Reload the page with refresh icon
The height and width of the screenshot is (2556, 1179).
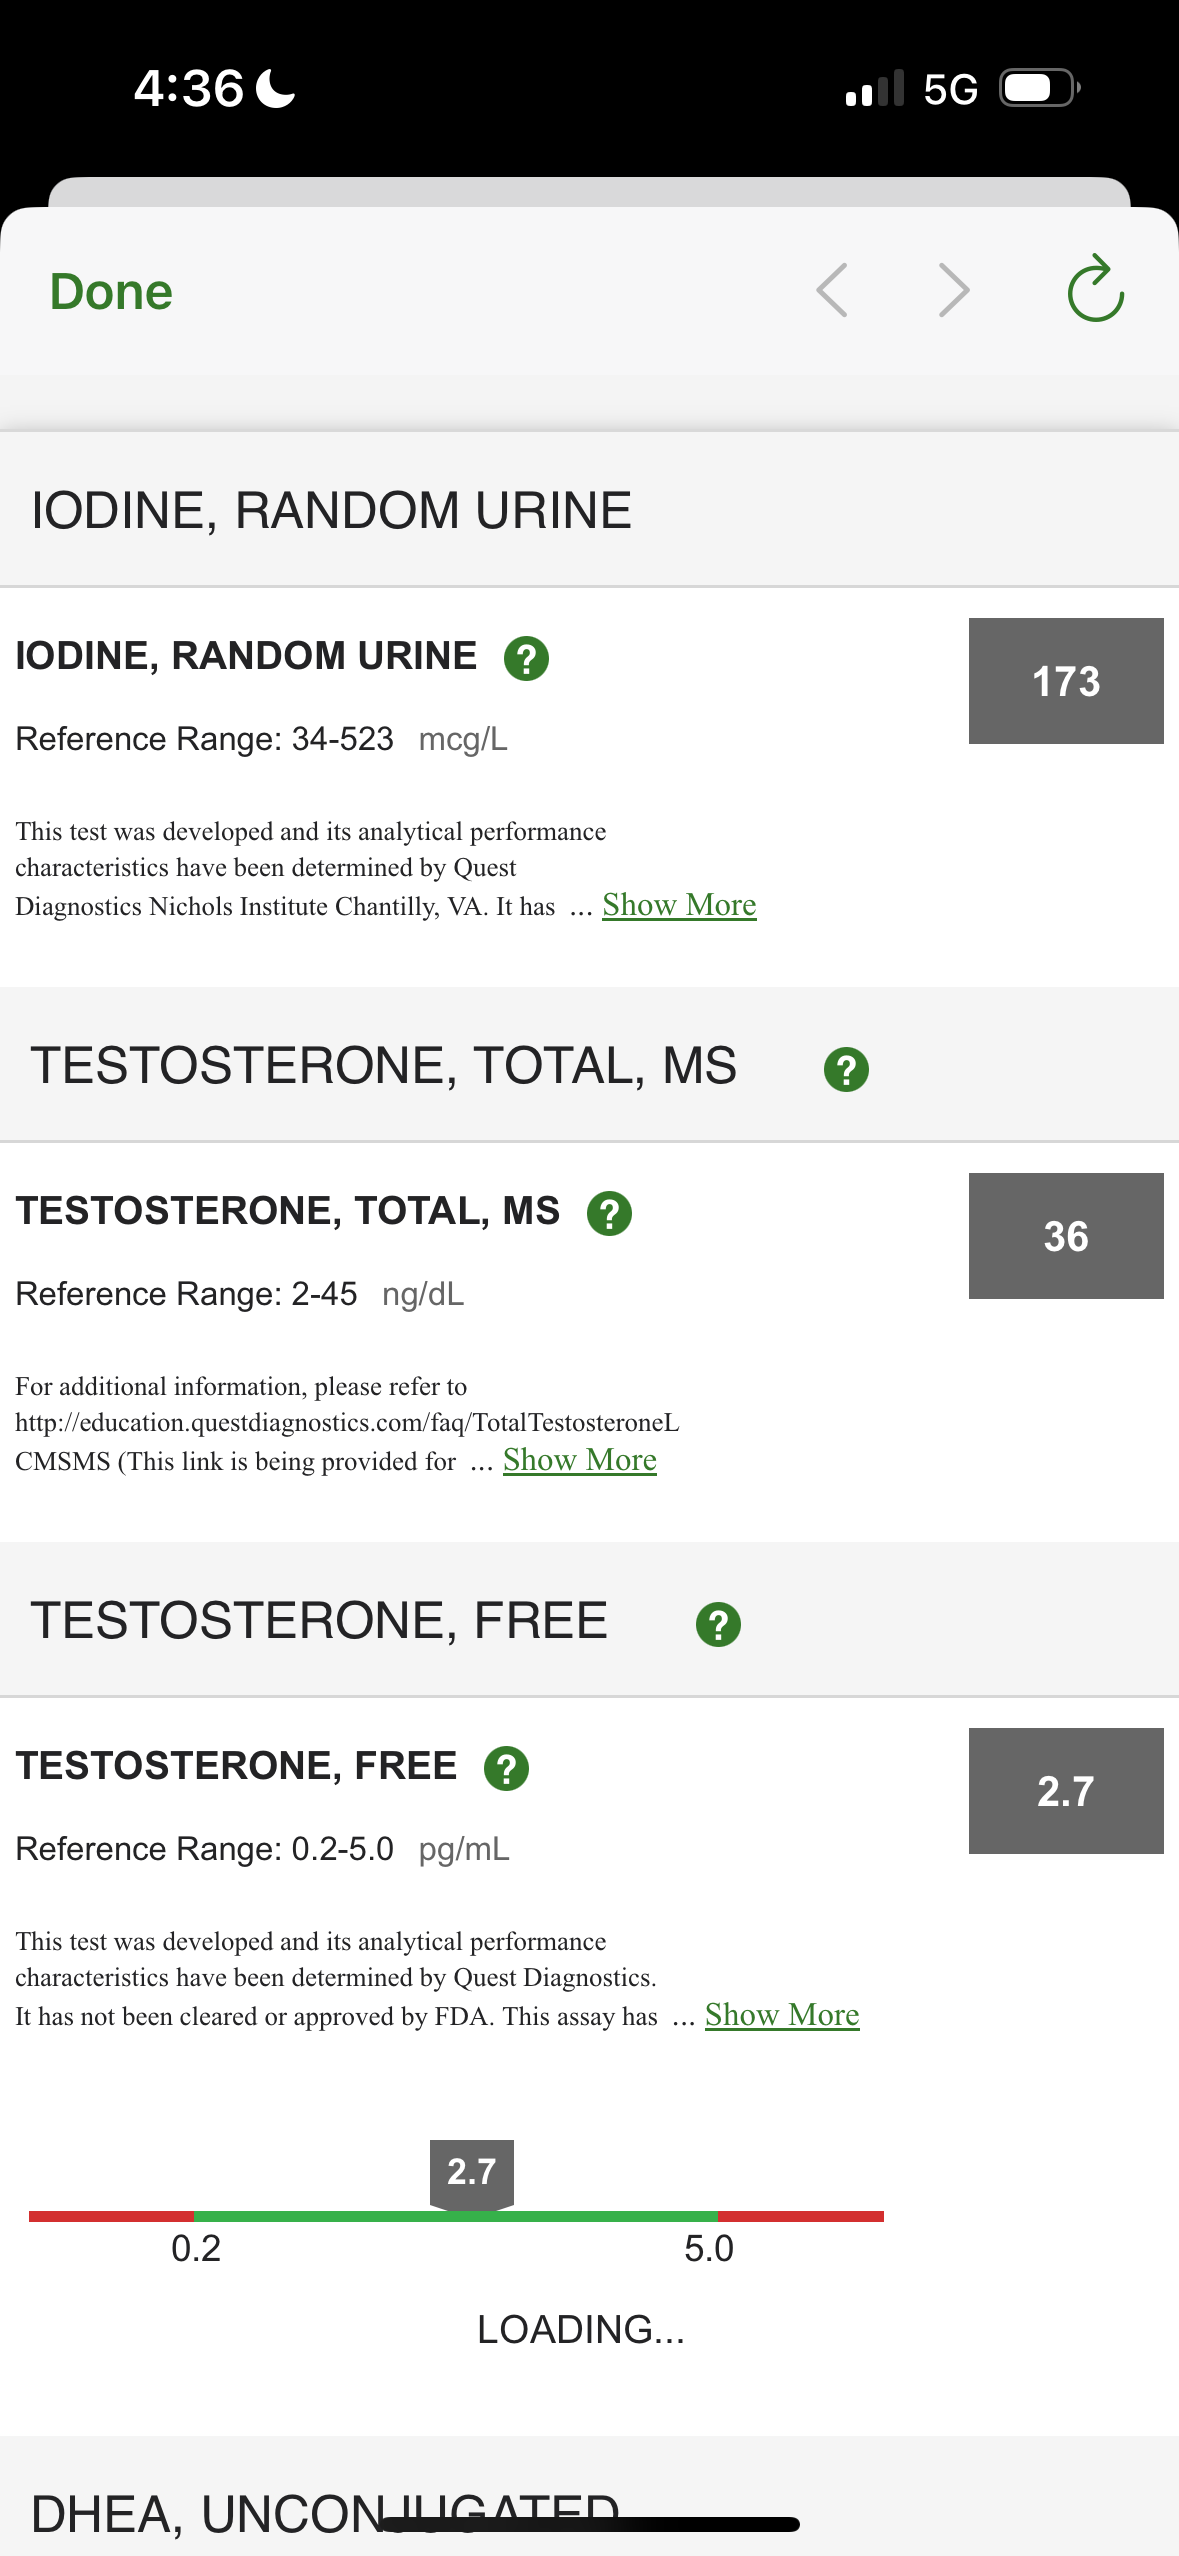coord(1095,290)
